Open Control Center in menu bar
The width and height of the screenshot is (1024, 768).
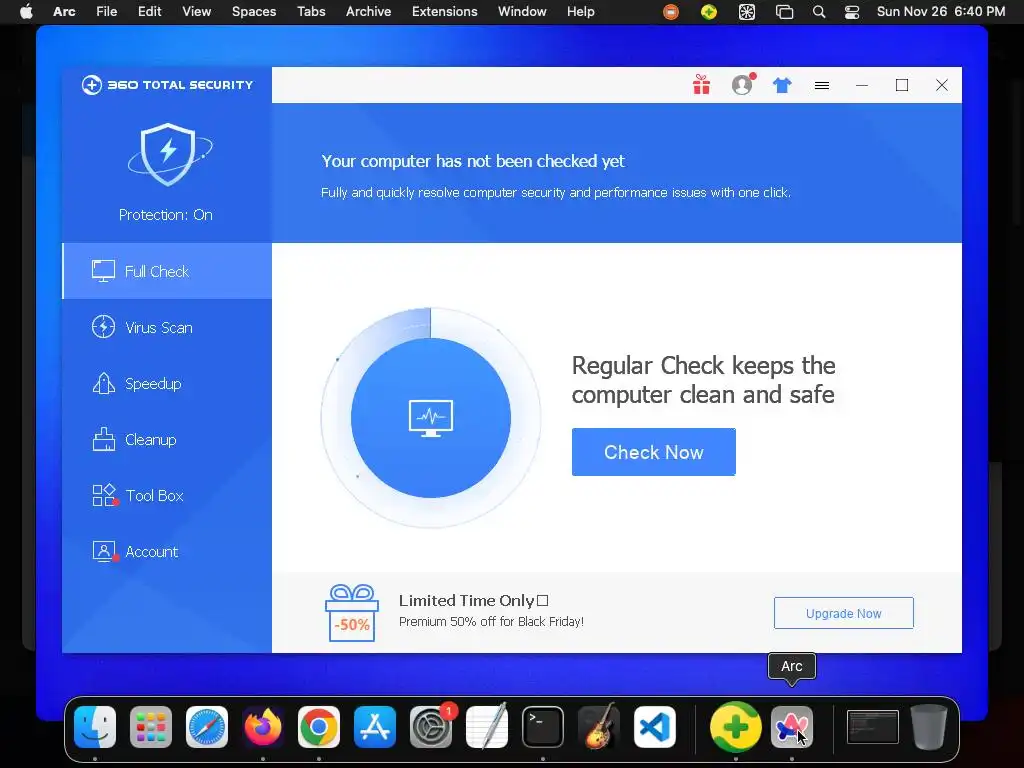click(852, 12)
